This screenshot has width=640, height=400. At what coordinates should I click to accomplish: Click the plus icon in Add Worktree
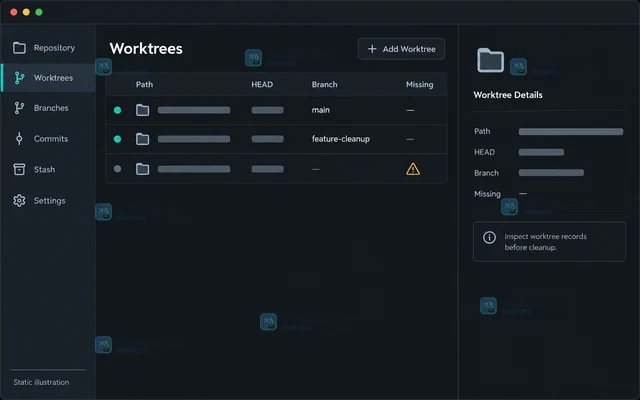pyautogui.click(x=372, y=49)
